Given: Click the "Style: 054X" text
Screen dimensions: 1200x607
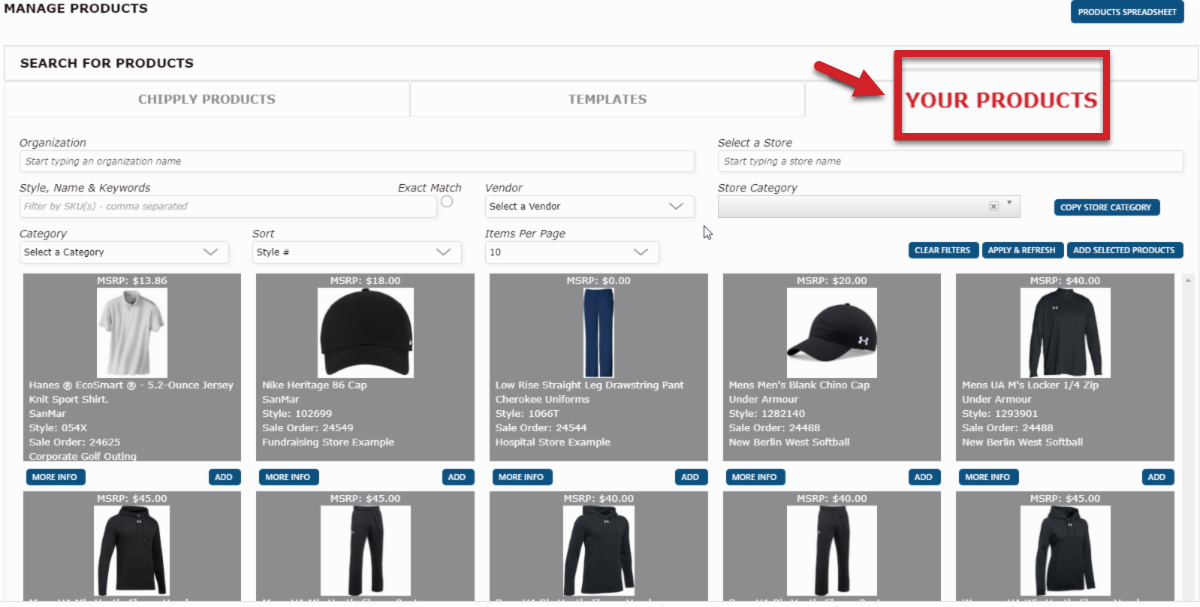Looking at the screenshot, I should tap(56, 428).
